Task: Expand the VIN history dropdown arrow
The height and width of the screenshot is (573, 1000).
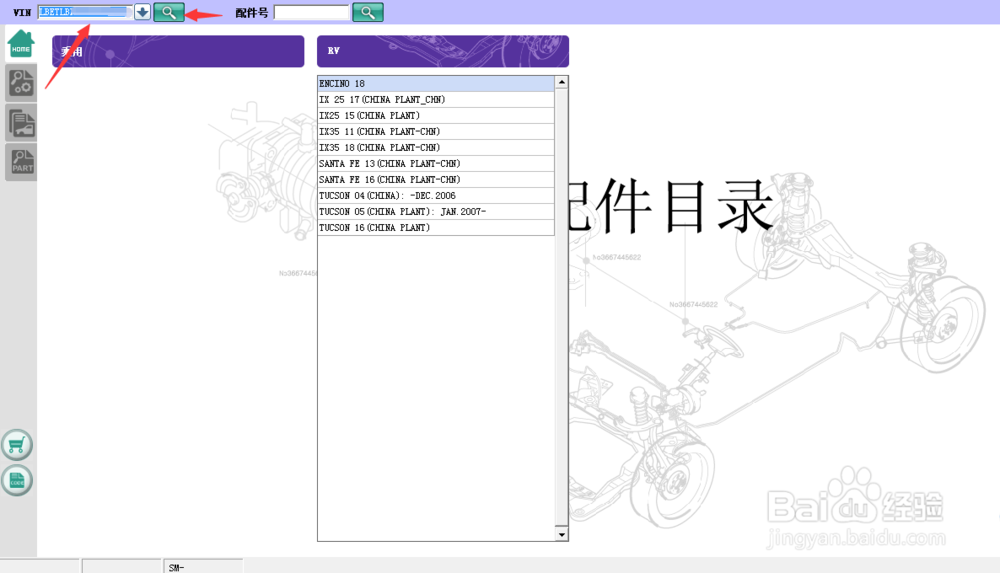Action: [142, 12]
